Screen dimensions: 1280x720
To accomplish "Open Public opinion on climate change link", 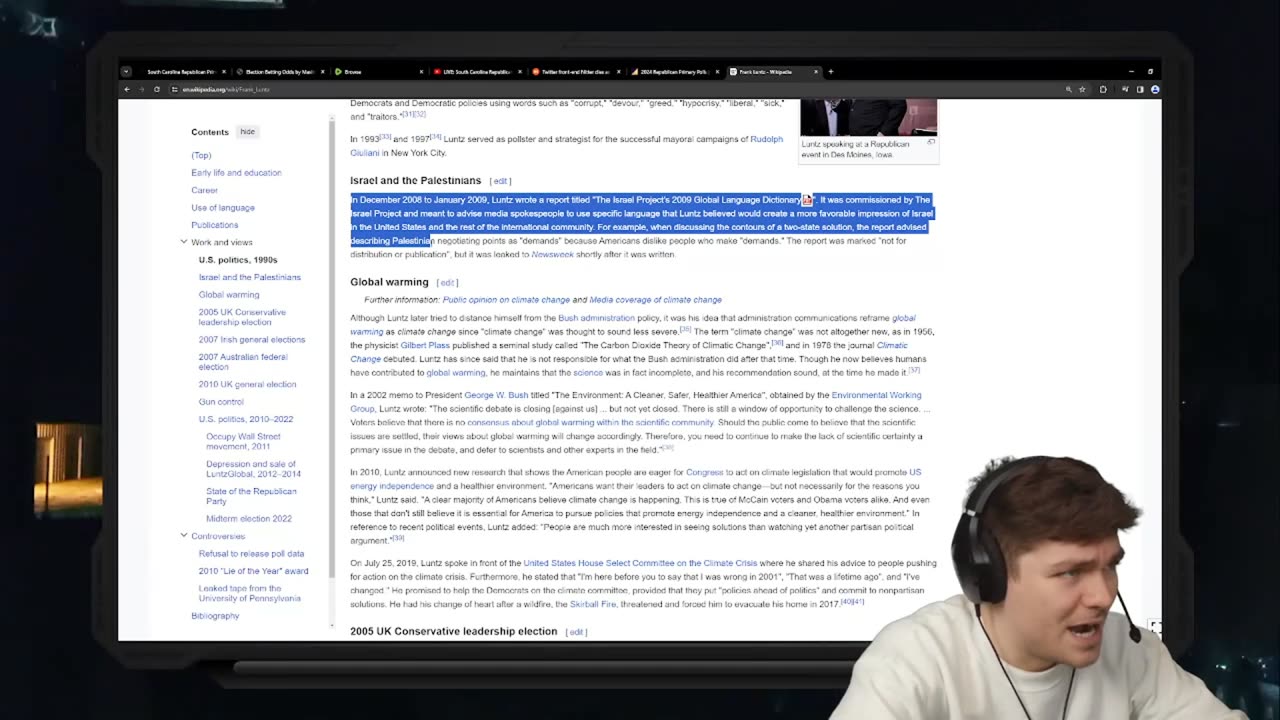I will pos(506,299).
